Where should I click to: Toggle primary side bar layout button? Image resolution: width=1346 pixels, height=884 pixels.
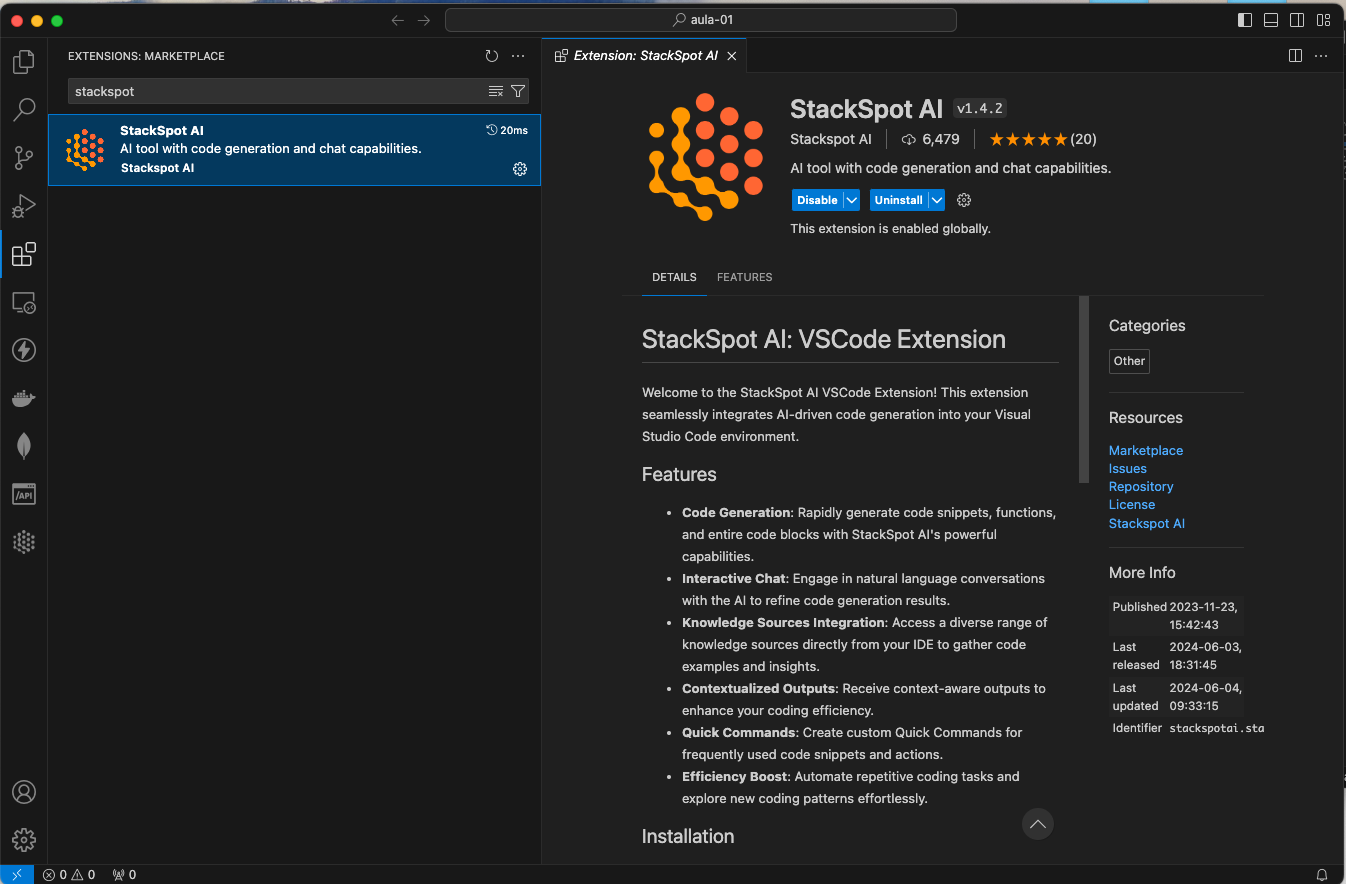(1245, 20)
